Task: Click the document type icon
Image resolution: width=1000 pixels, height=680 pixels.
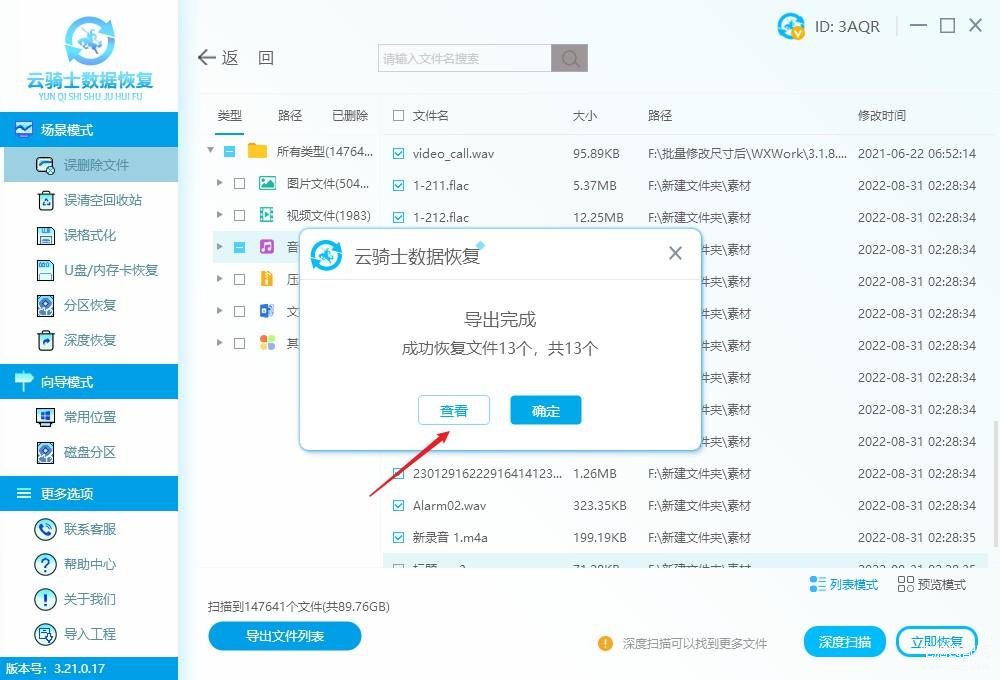Action: (x=267, y=311)
